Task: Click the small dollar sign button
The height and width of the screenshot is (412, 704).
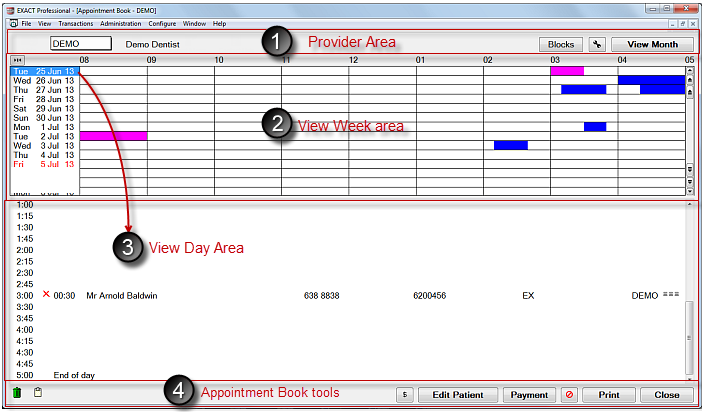Action: [x=404, y=395]
